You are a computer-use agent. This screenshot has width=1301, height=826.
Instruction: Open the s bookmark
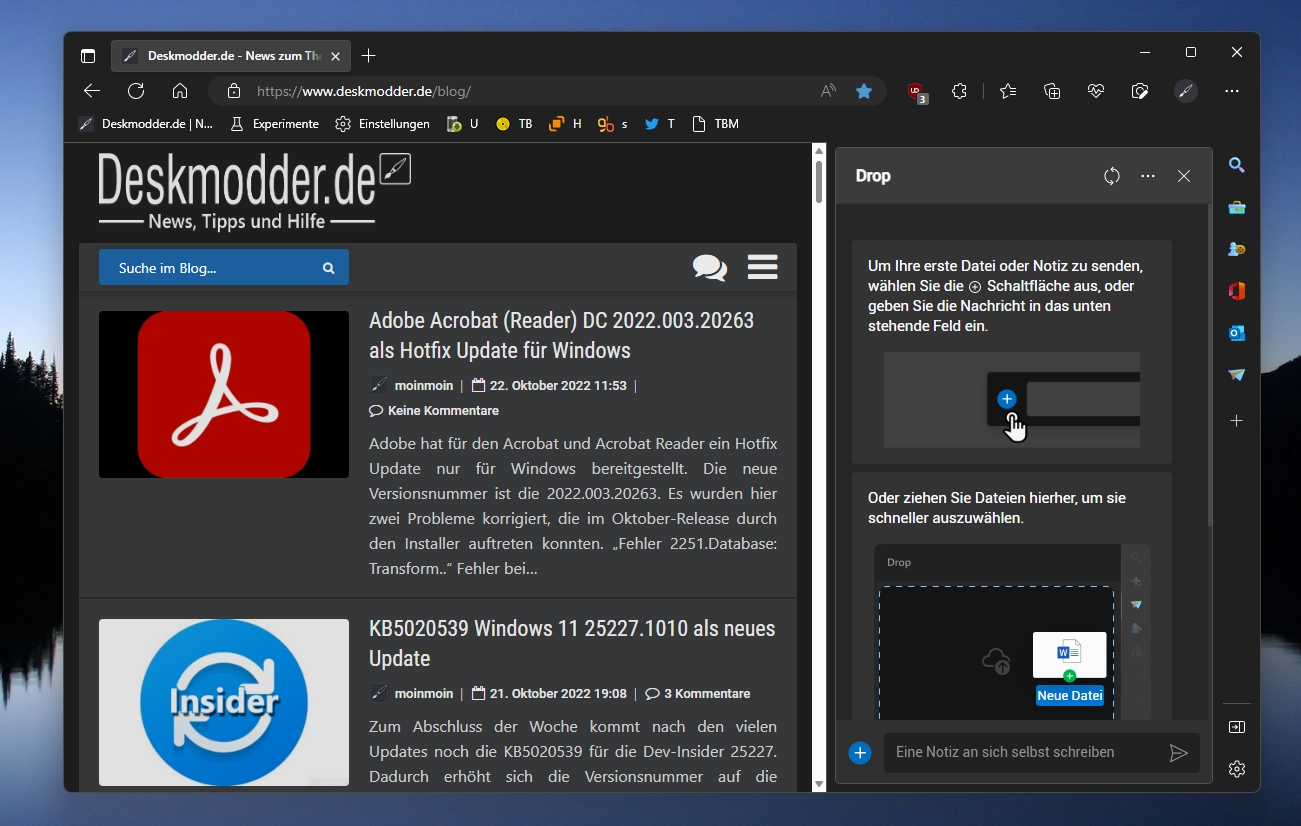pos(612,124)
